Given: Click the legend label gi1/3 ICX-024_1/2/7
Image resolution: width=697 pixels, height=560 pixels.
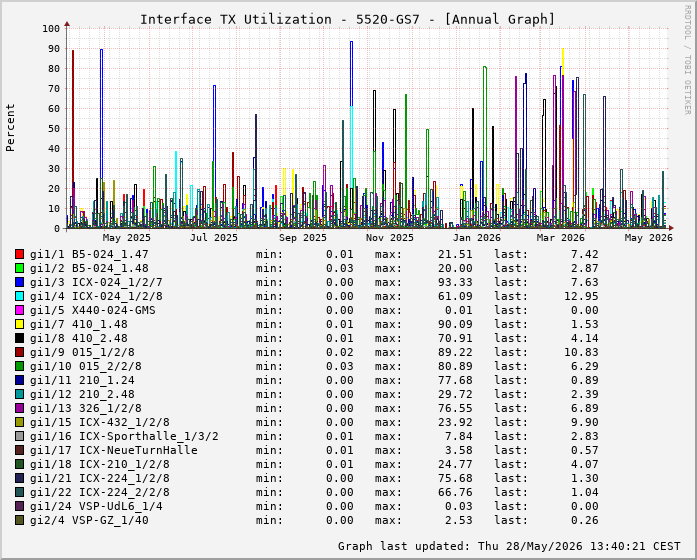Looking at the screenshot, I should [x=96, y=282].
